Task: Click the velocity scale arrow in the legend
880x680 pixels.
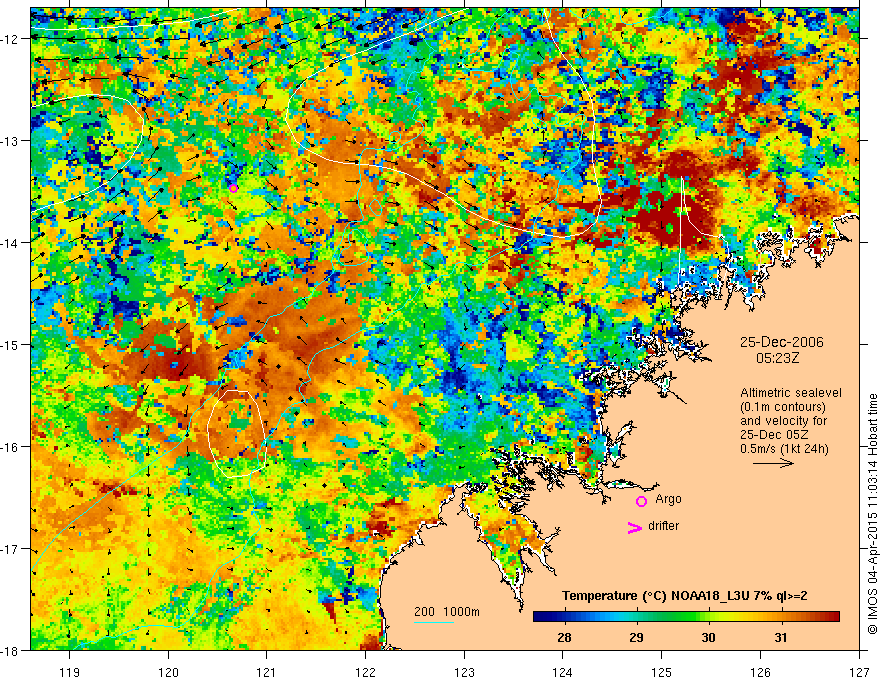Action: (773, 463)
